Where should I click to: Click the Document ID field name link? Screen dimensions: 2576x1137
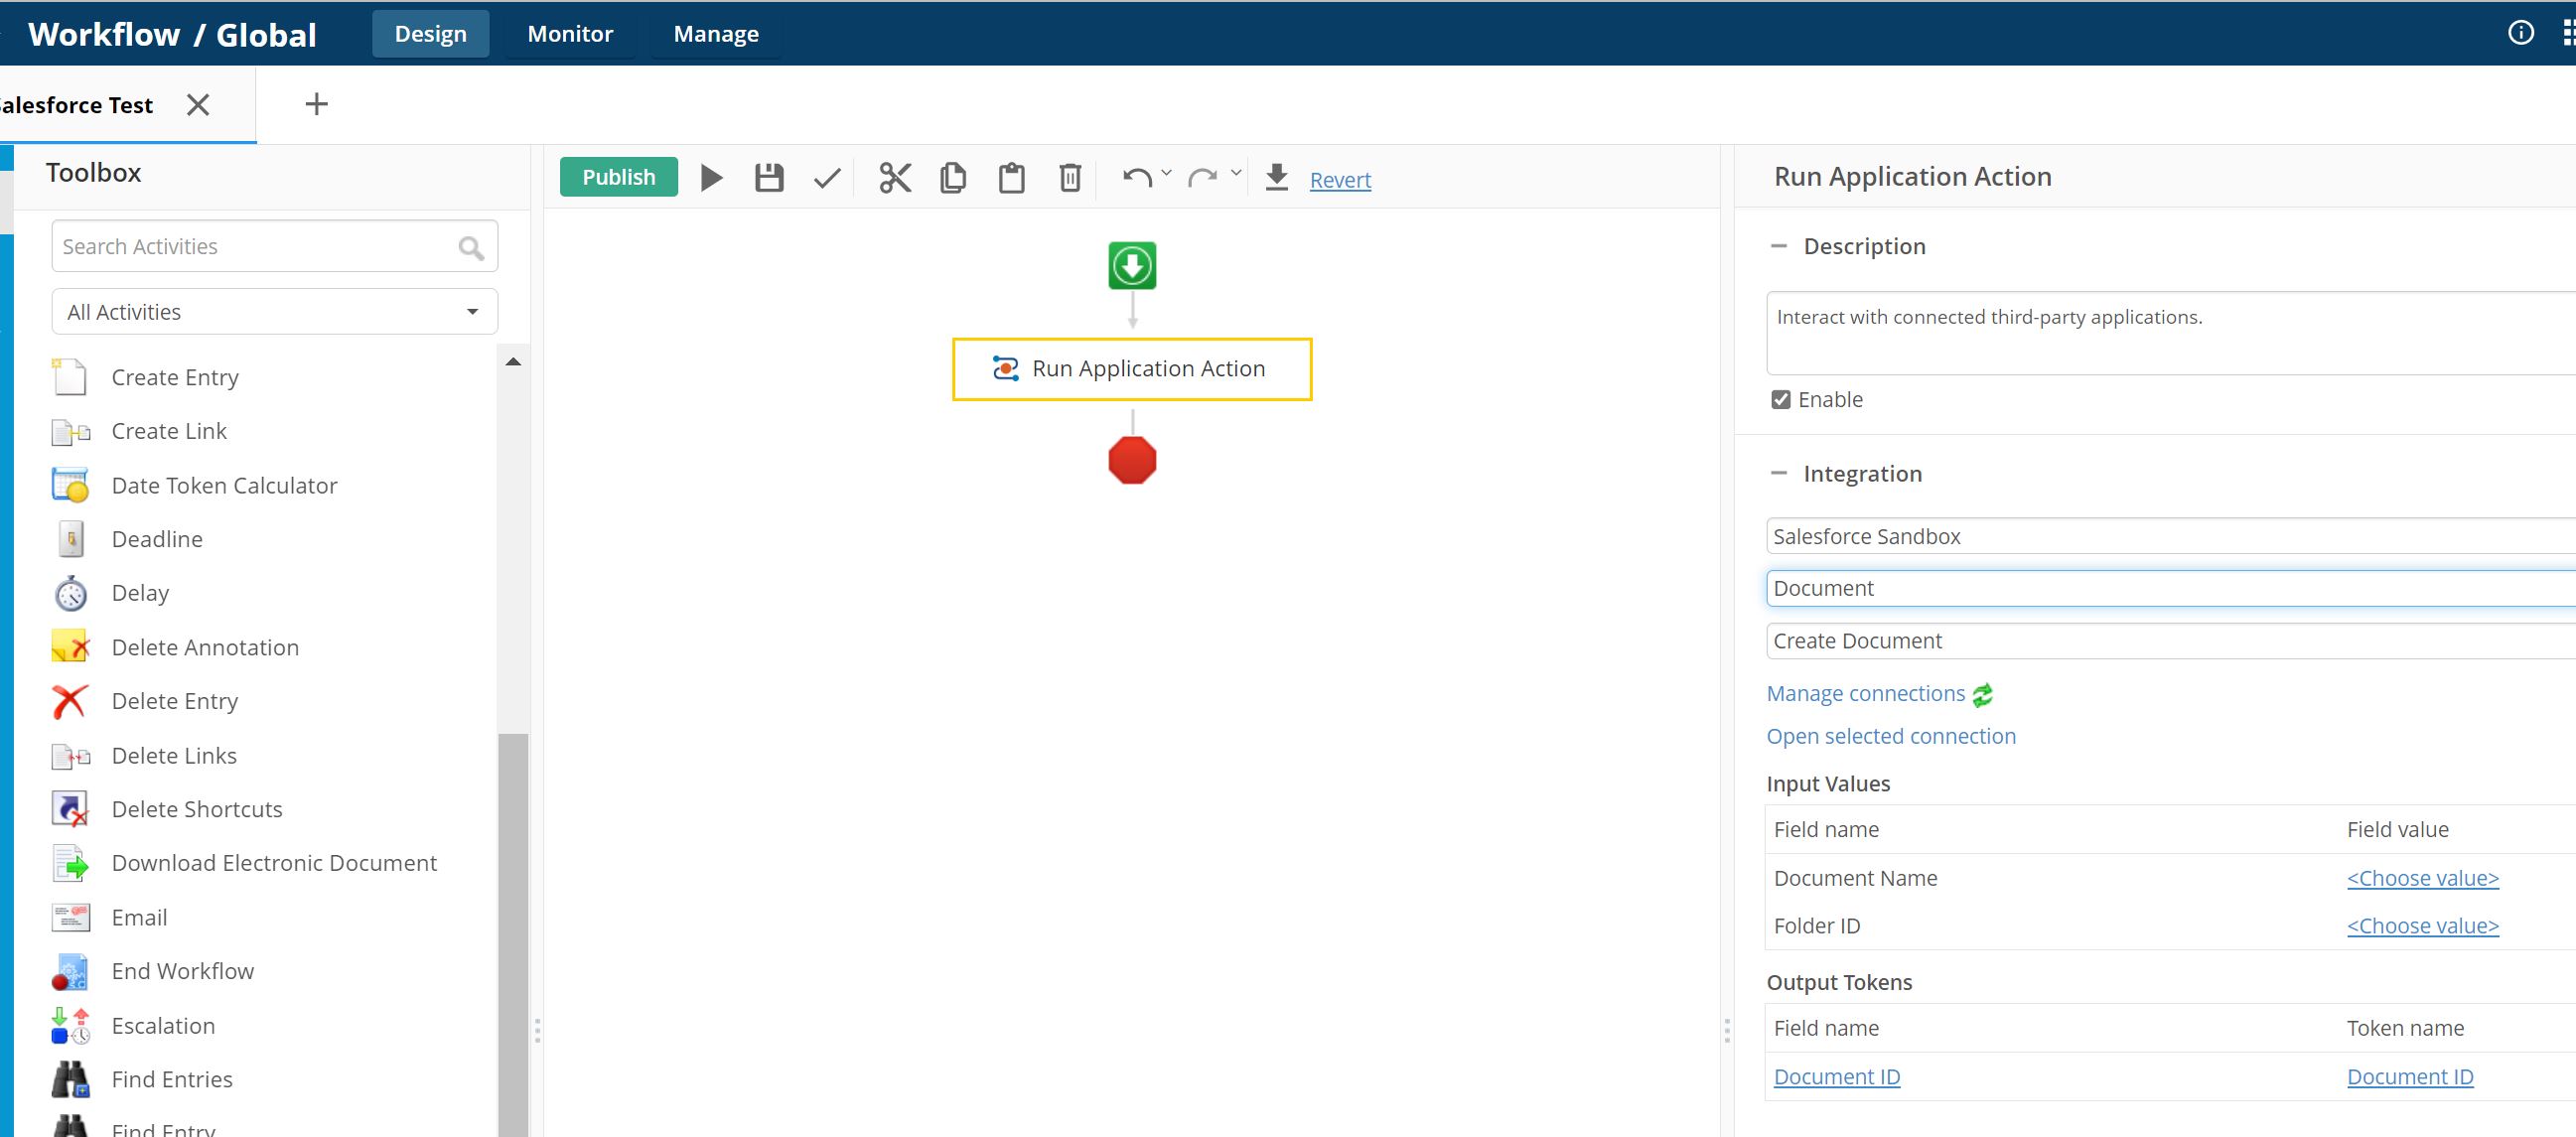[1836, 1077]
